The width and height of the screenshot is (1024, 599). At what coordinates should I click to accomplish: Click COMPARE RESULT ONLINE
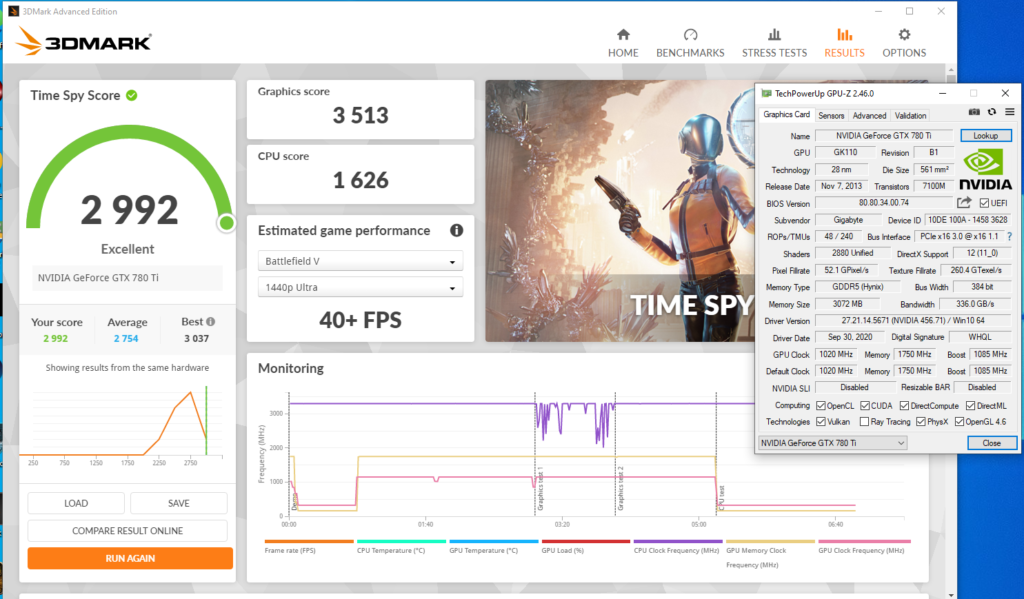127,530
